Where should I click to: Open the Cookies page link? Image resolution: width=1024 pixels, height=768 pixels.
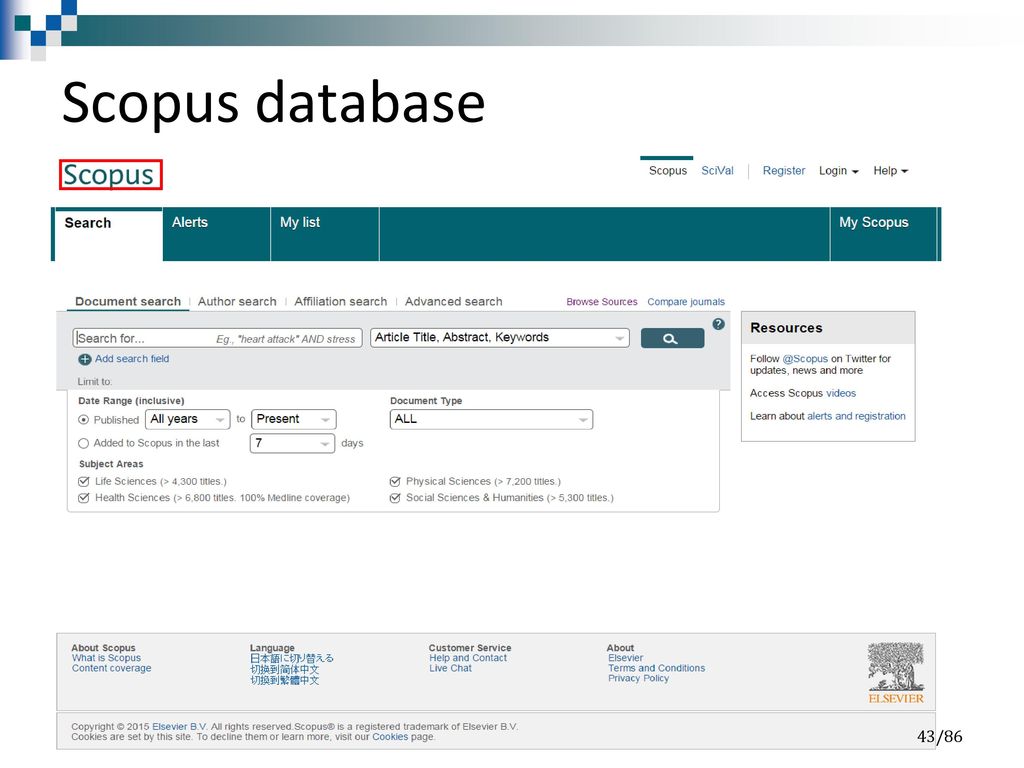point(390,737)
